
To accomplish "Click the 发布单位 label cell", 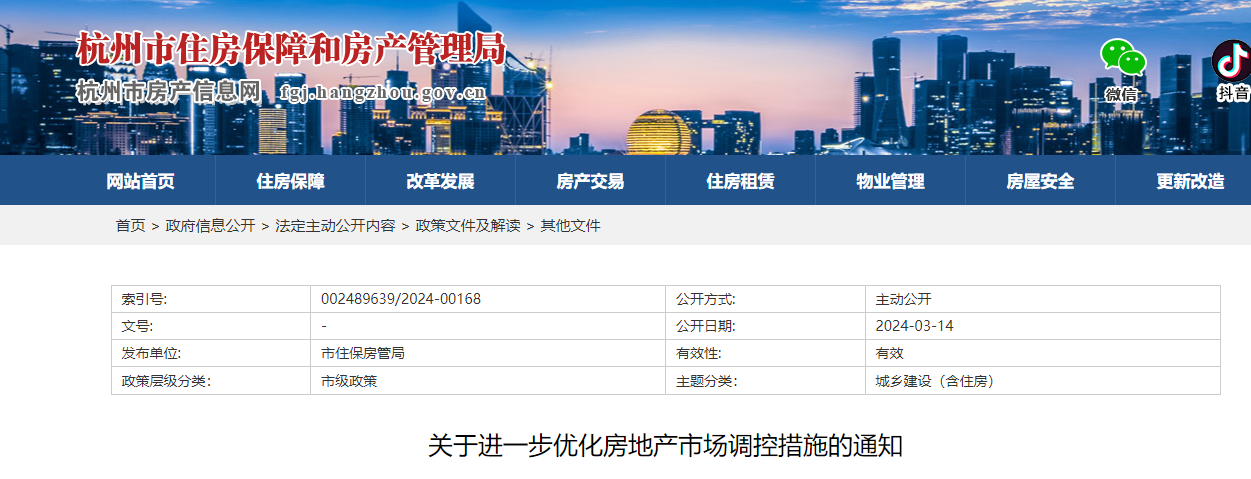I will 211,353.
